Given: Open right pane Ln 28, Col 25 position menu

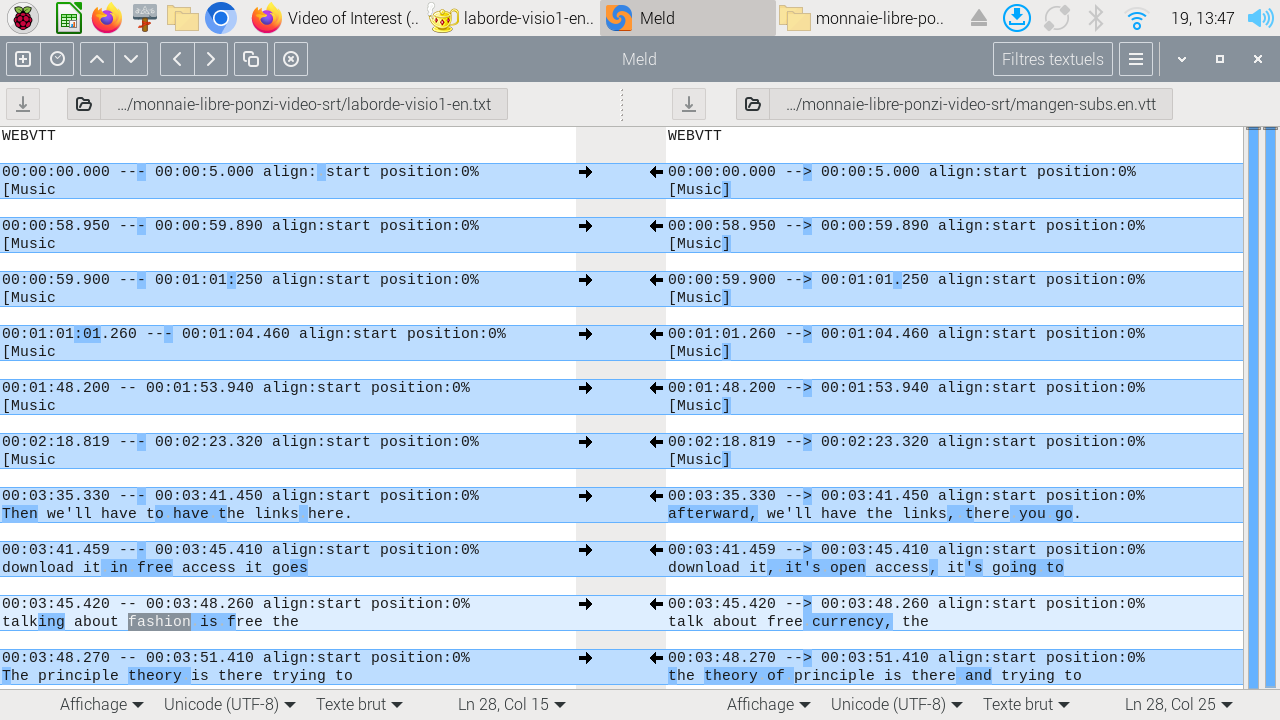Looking at the screenshot, I should [1180, 704].
